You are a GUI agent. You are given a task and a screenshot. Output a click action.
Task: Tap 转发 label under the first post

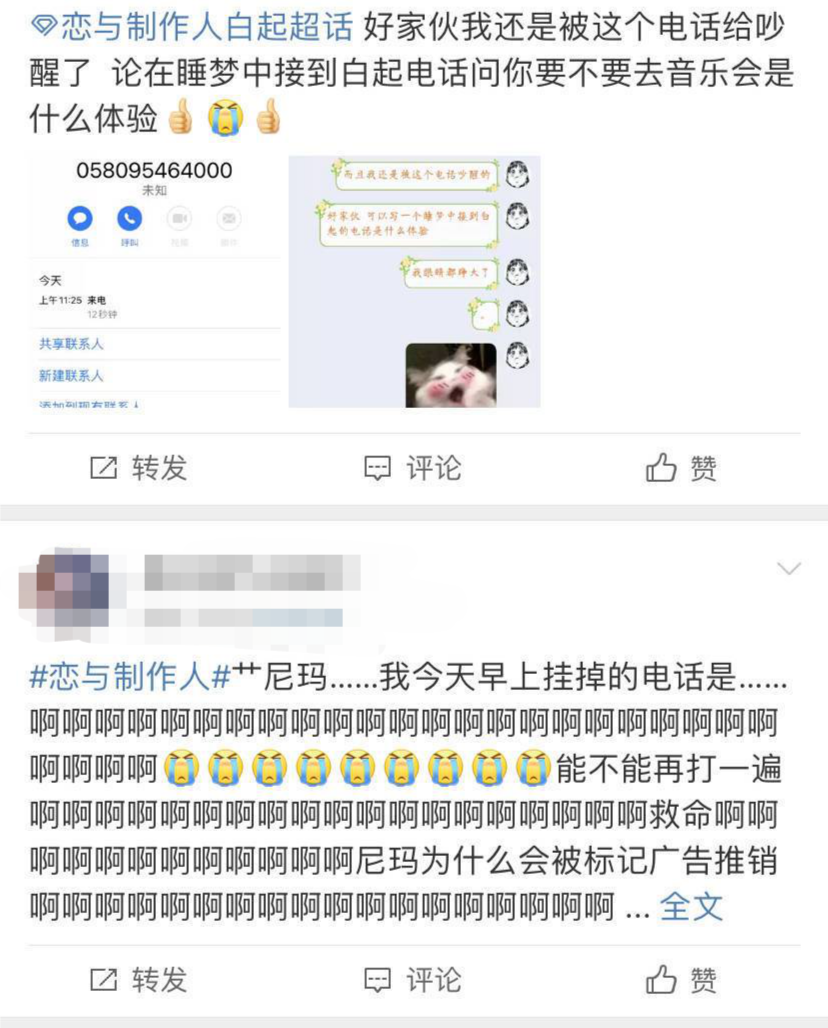pos(159,468)
